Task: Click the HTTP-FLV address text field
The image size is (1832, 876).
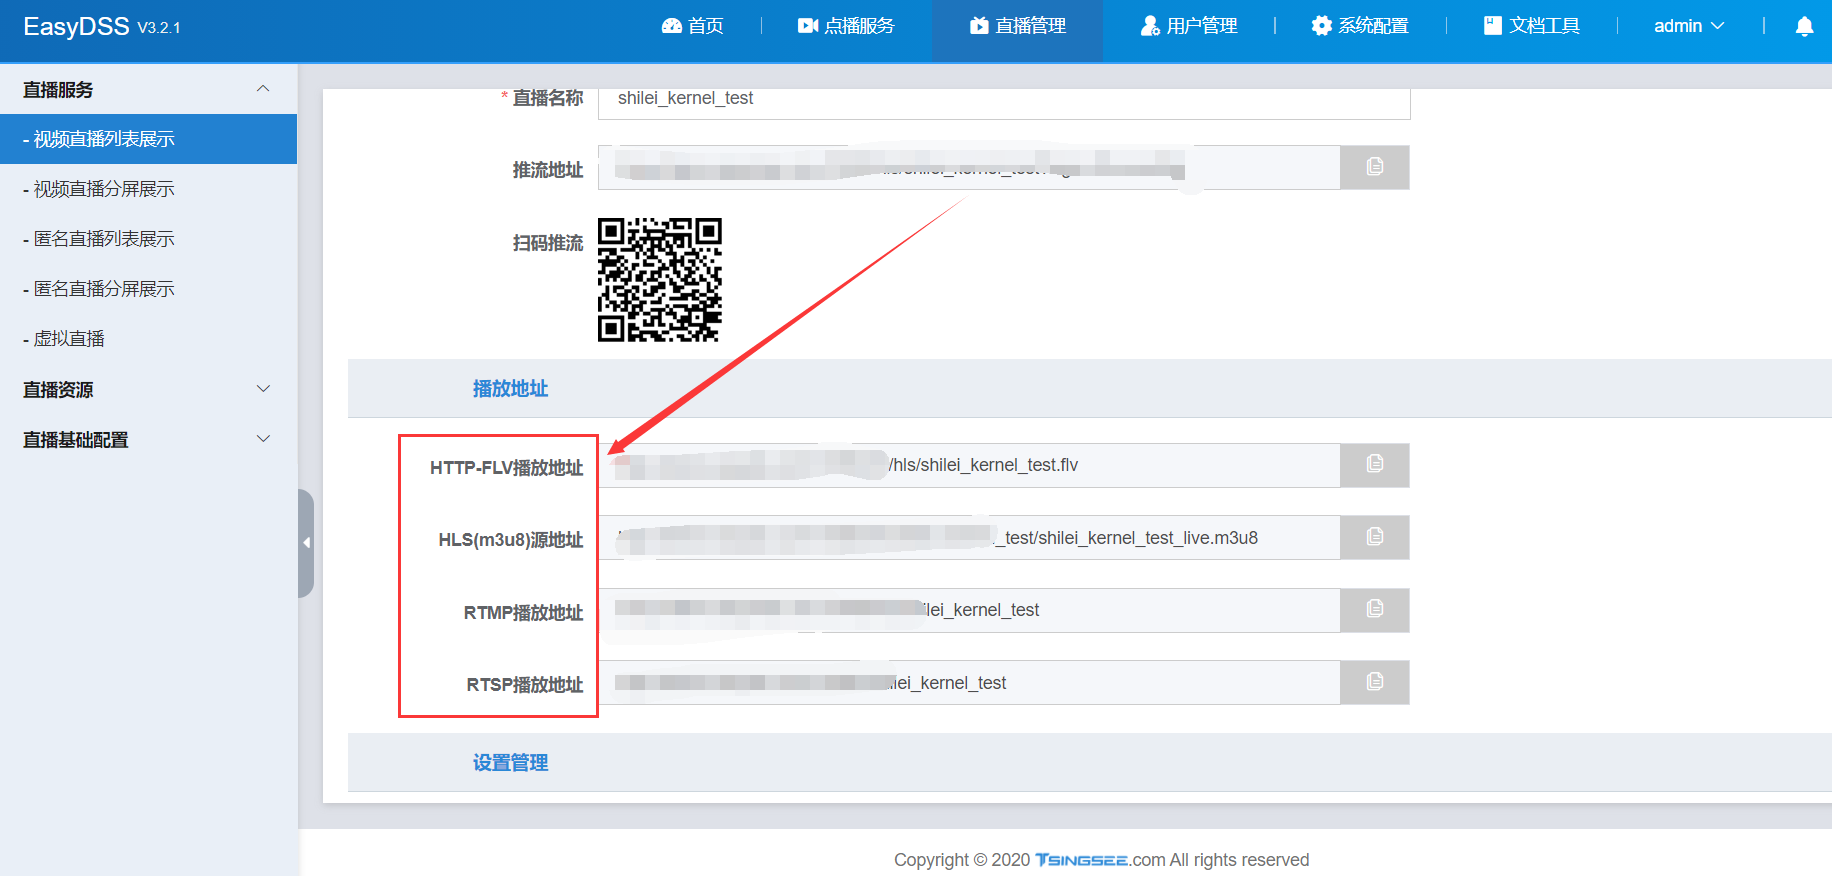Action: tap(969, 465)
